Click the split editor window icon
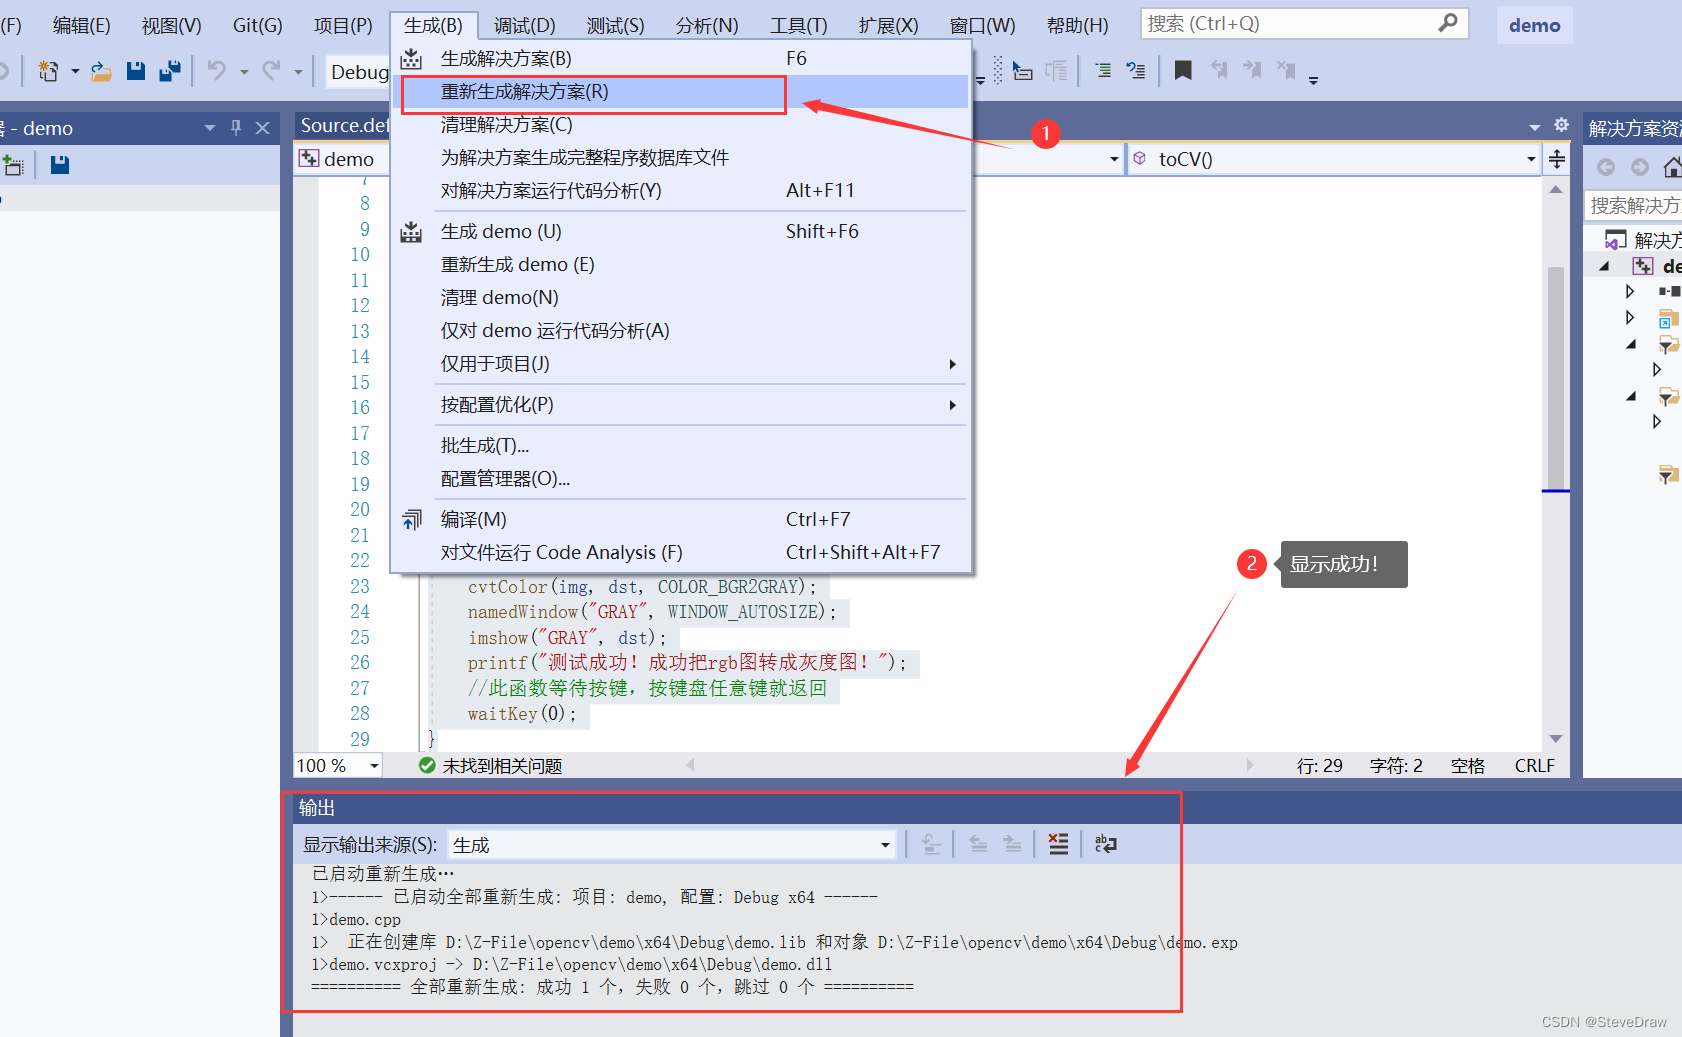 1557,159
